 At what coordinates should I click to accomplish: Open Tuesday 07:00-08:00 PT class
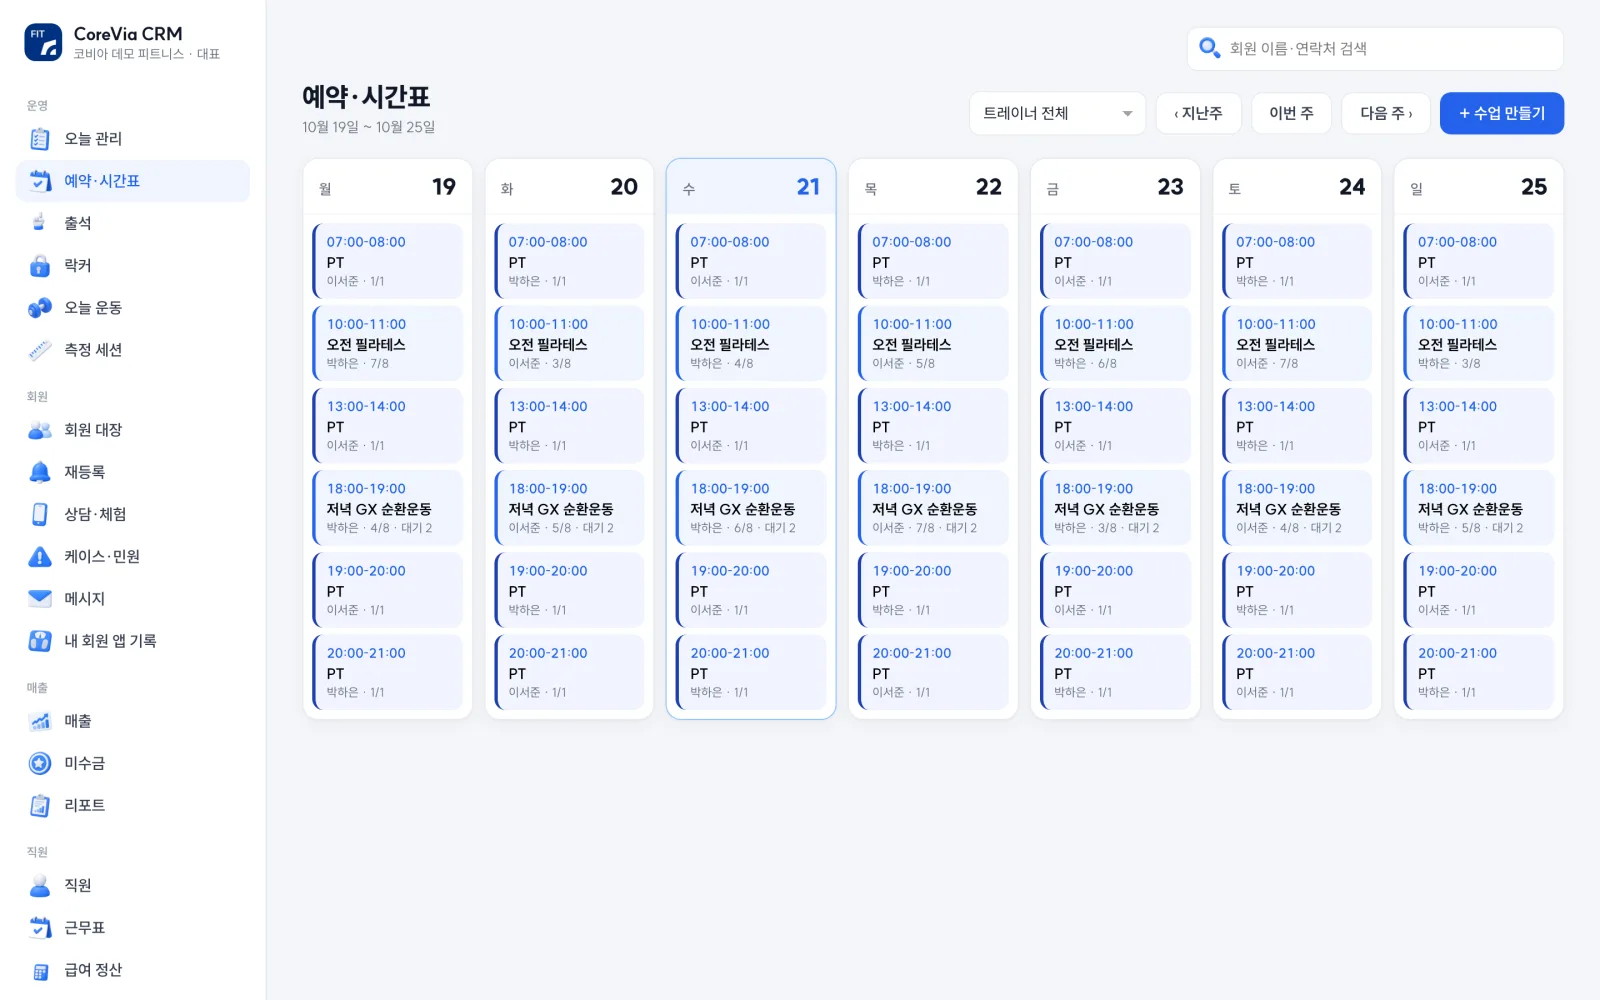569,261
